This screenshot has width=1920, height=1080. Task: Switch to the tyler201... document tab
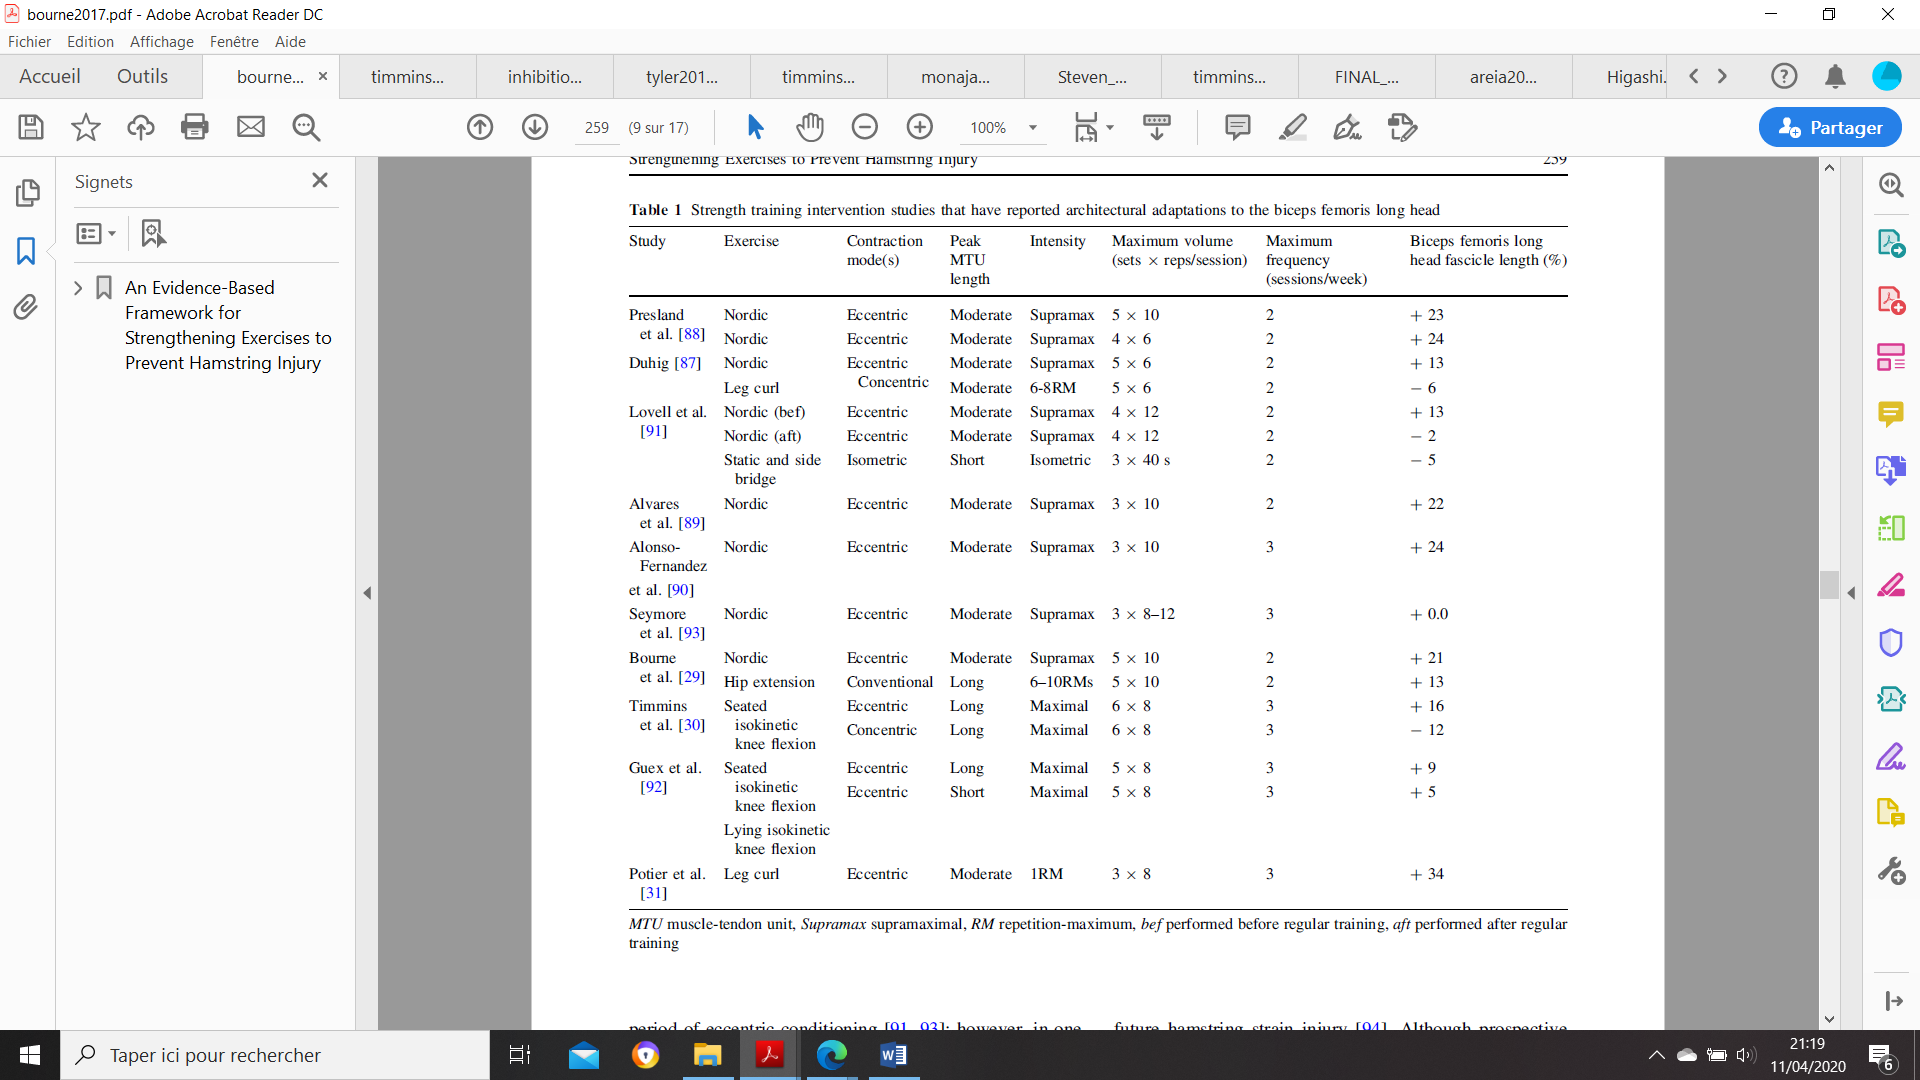[682, 77]
